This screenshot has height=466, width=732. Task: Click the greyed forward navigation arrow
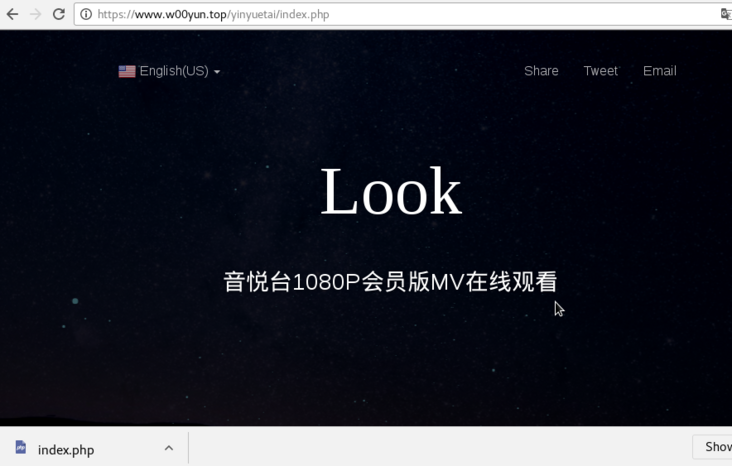pyautogui.click(x=35, y=14)
